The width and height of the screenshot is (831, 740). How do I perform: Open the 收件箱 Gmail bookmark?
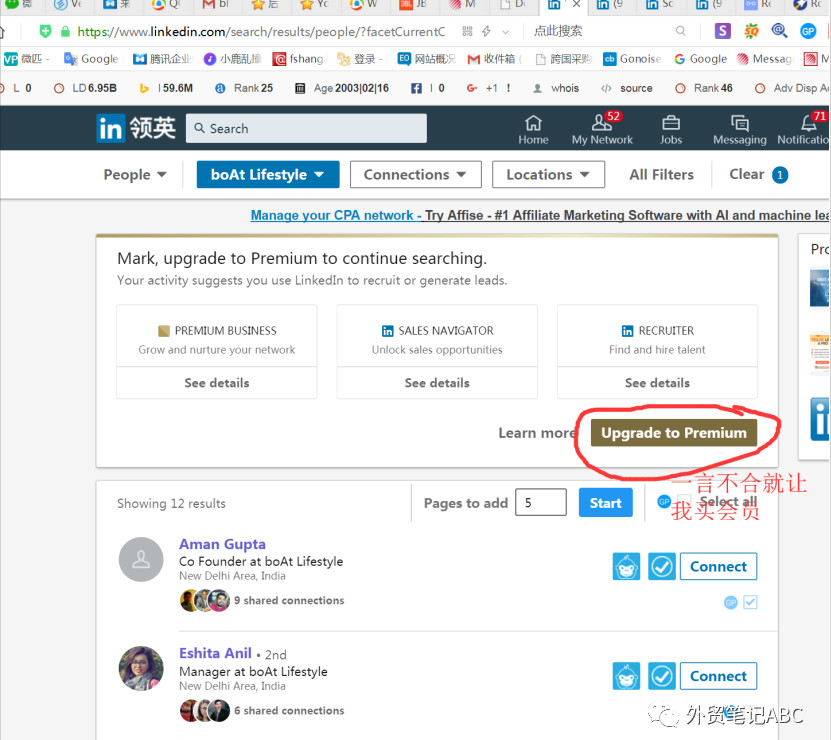496,59
